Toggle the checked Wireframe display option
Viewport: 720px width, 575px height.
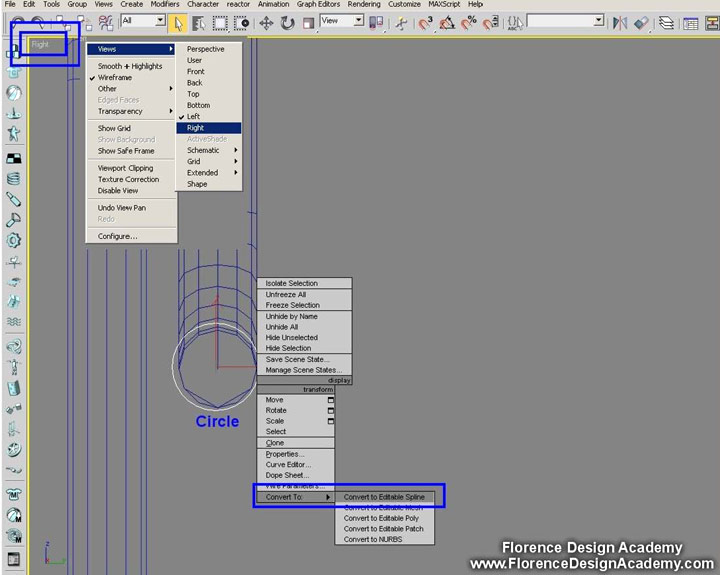coord(115,77)
